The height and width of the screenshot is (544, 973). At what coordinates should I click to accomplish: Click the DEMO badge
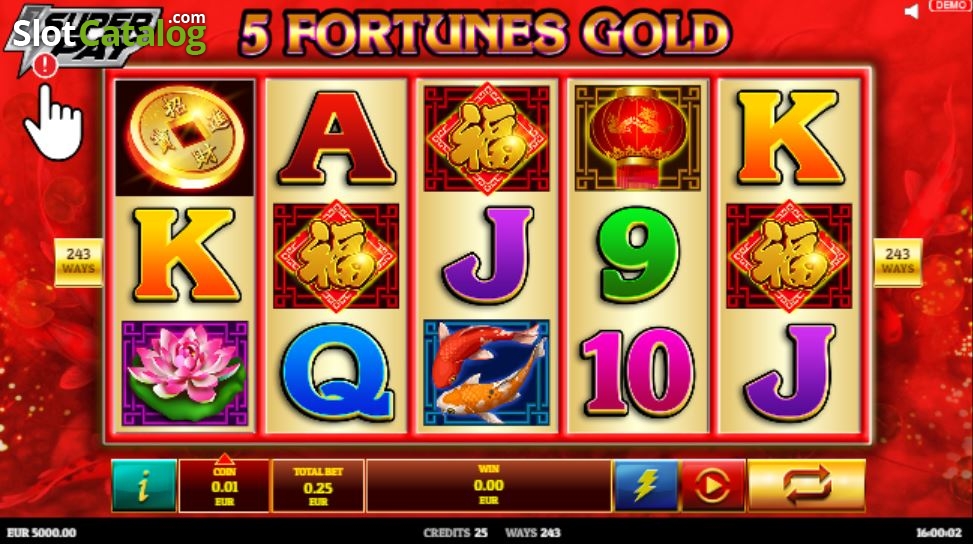tap(949, 6)
